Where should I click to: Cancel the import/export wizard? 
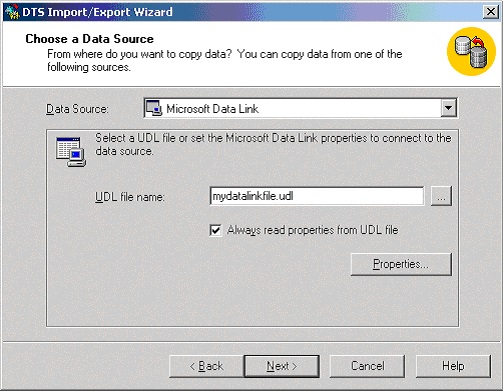[367, 366]
